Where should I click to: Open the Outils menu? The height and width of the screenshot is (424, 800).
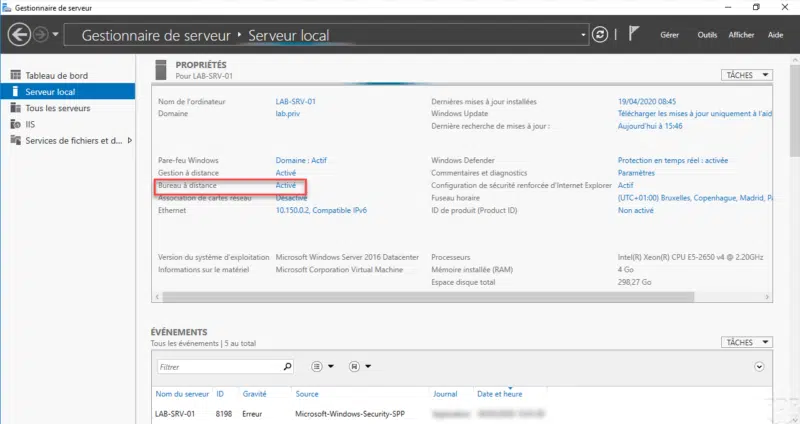point(707,35)
